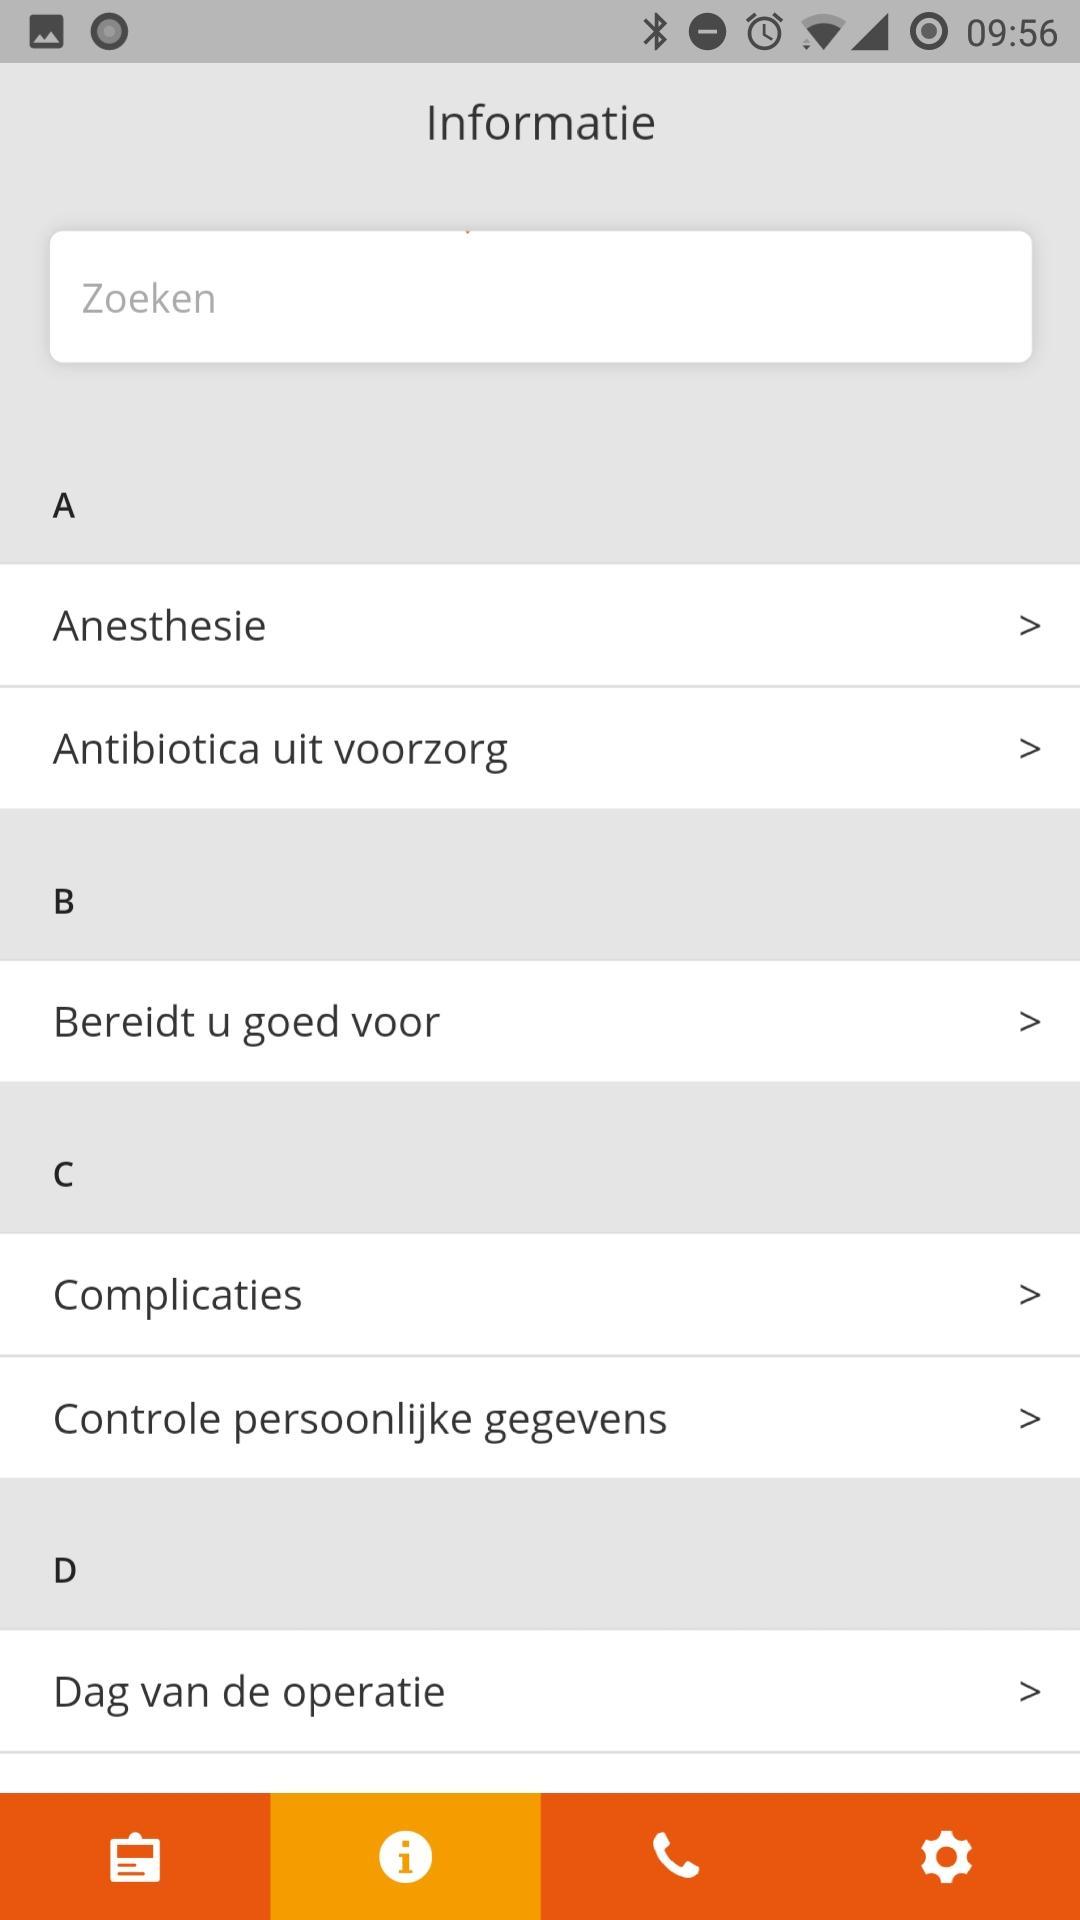Select the info tab icon
Image resolution: width=1080 pixels, height=1920 pixels.
click(x=405, y=1857)
